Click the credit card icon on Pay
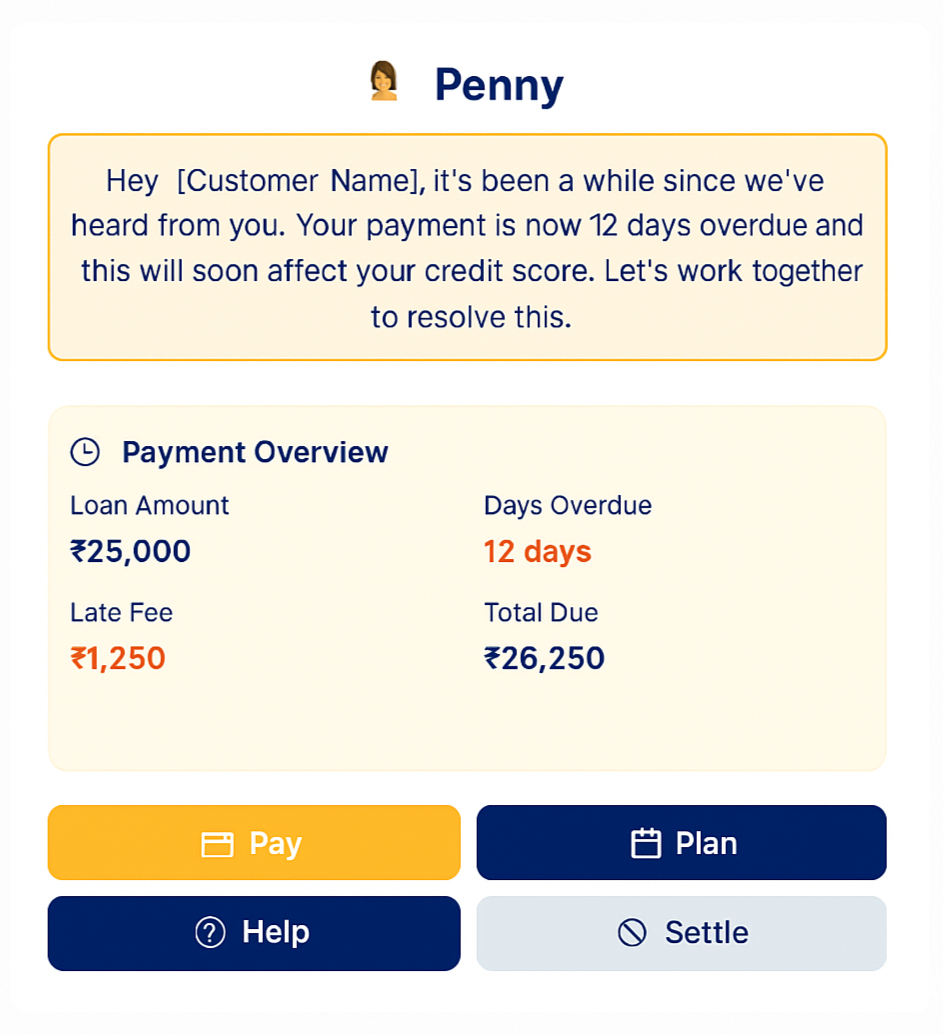 pos(217,844)
